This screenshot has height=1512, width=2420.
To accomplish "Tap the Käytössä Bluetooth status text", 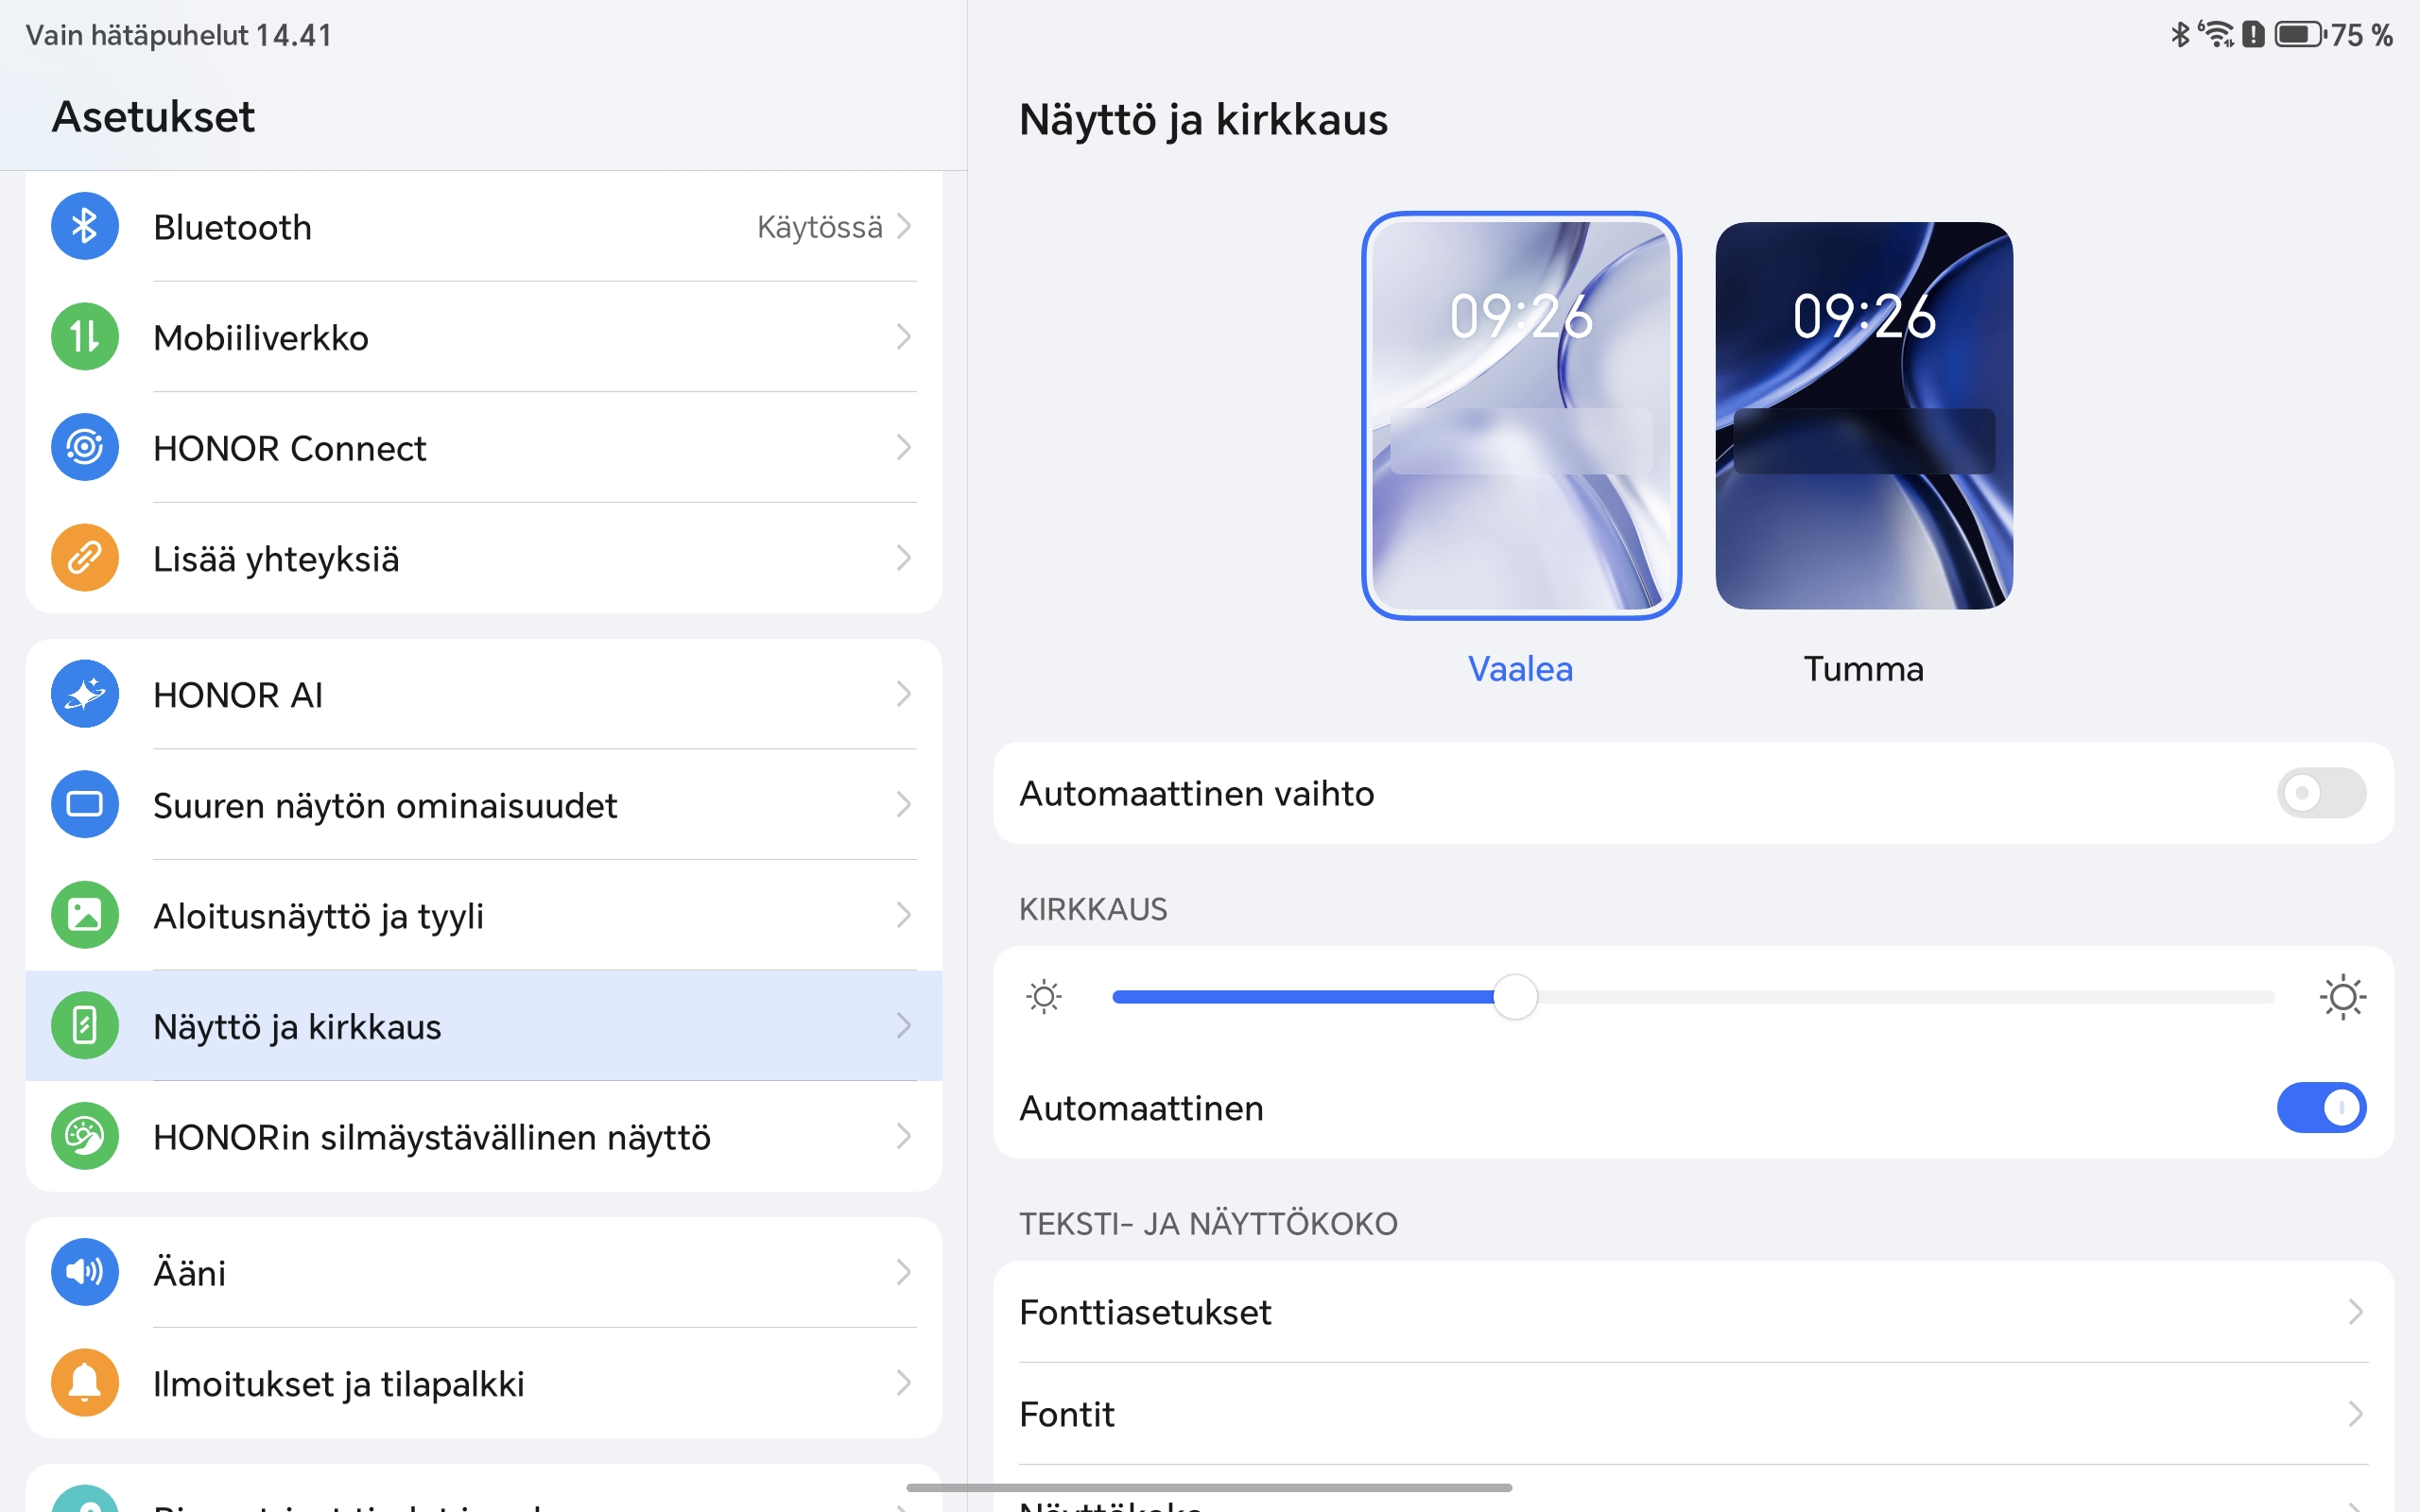I will click(x=819, y=227).
